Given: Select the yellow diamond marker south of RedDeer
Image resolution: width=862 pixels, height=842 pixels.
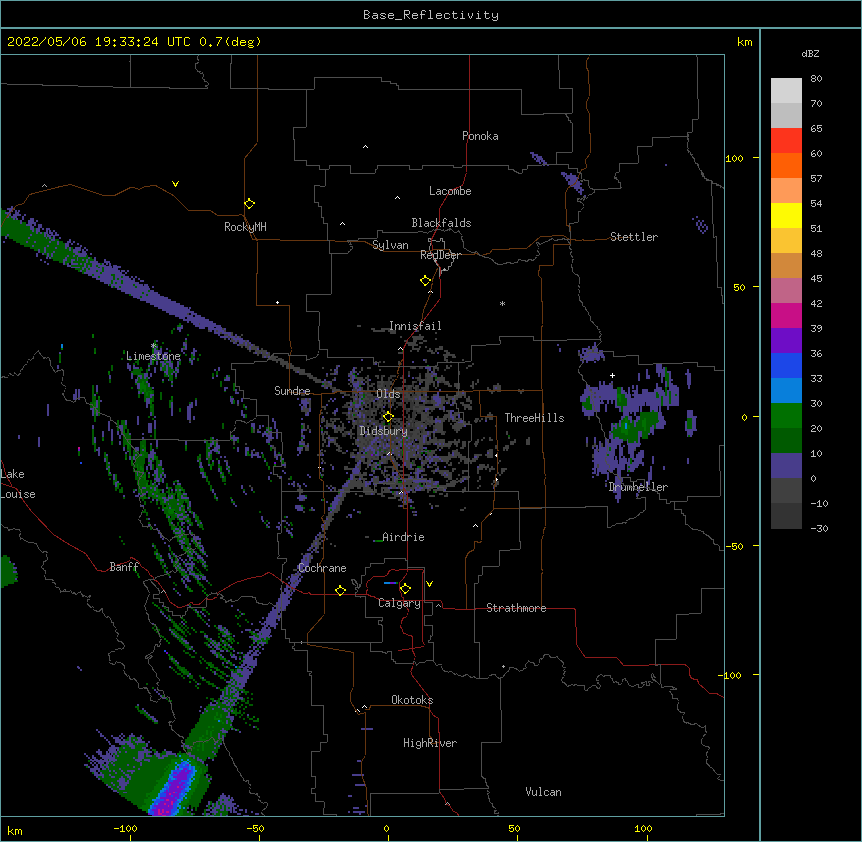Looking at the screenshot, I should click(426, 281).
